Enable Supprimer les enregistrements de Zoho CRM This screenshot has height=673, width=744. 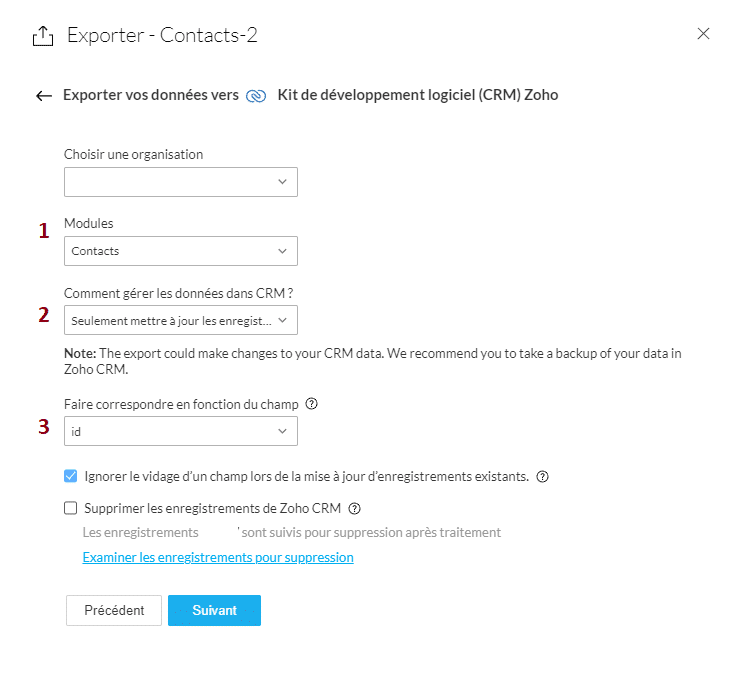71,508
